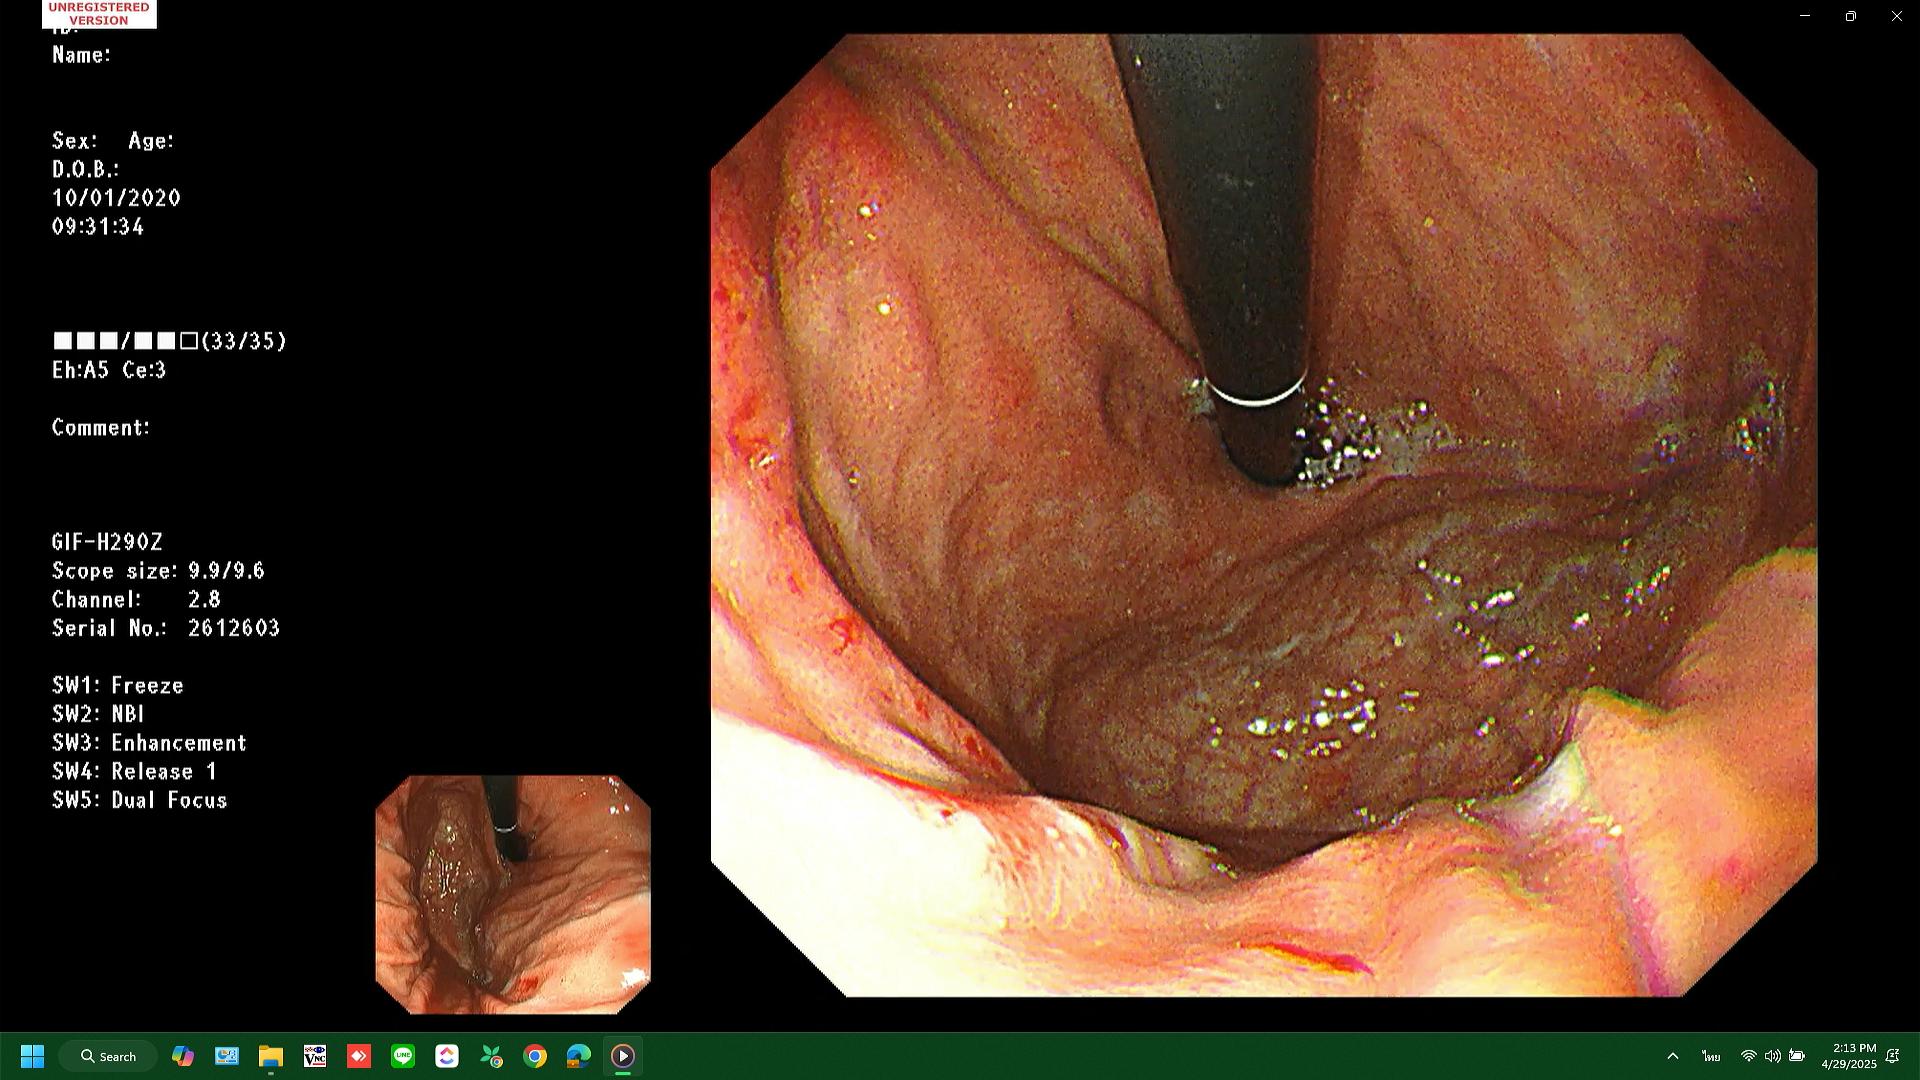Close the viewer window

pos(1897,16)
